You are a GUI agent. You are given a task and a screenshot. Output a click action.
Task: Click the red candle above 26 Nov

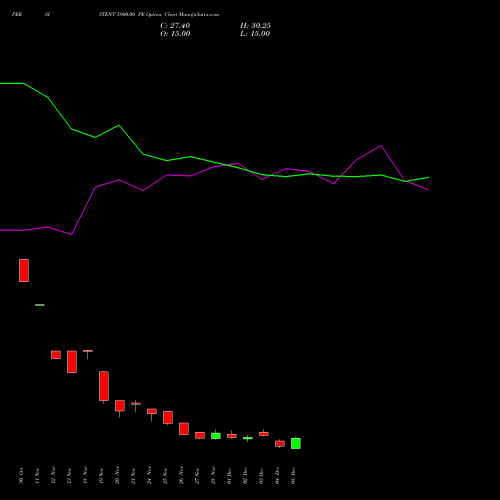tap(184, 429)
